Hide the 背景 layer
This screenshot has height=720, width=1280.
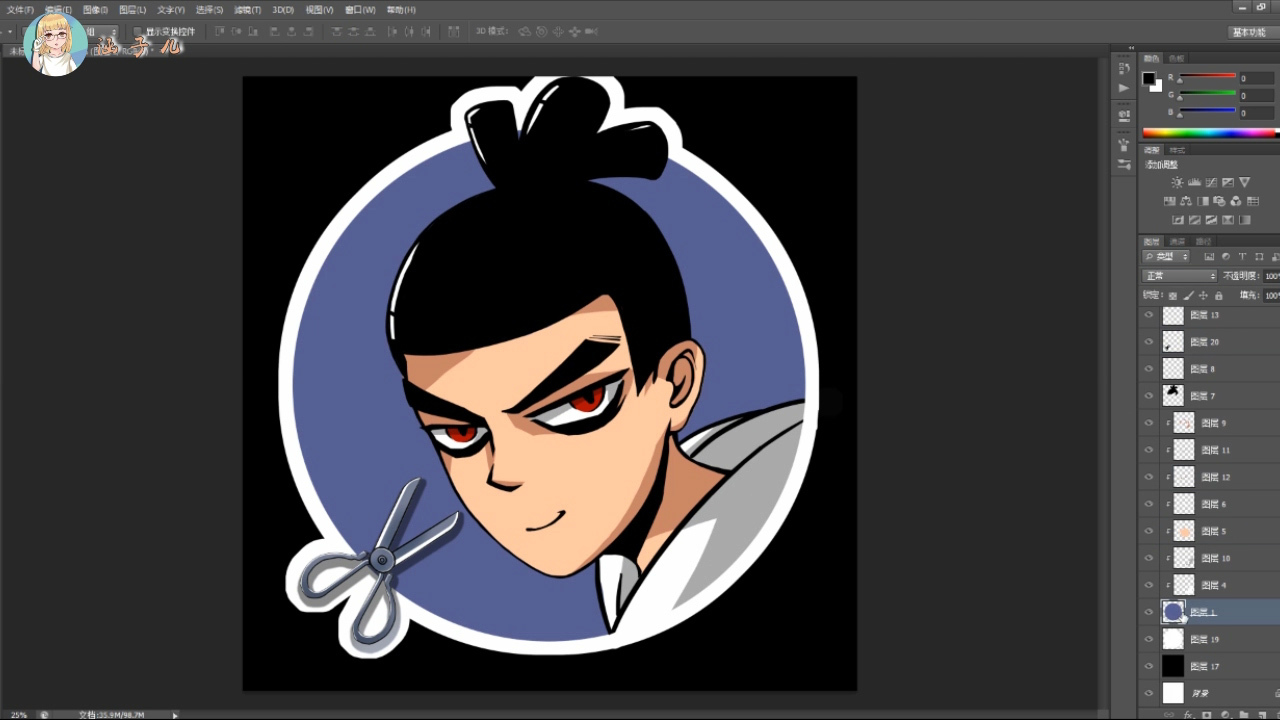[1149, 693]
